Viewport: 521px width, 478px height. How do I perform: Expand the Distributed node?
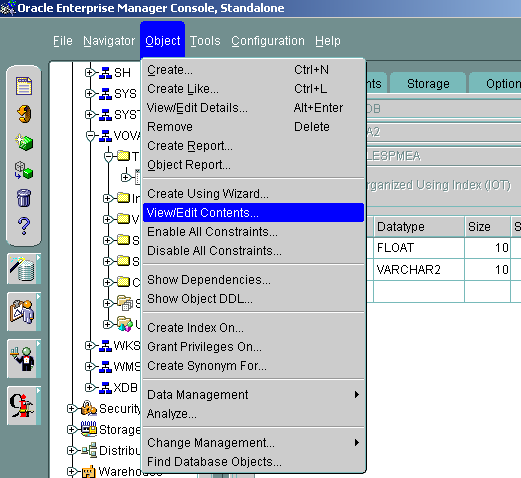[72, 450]
